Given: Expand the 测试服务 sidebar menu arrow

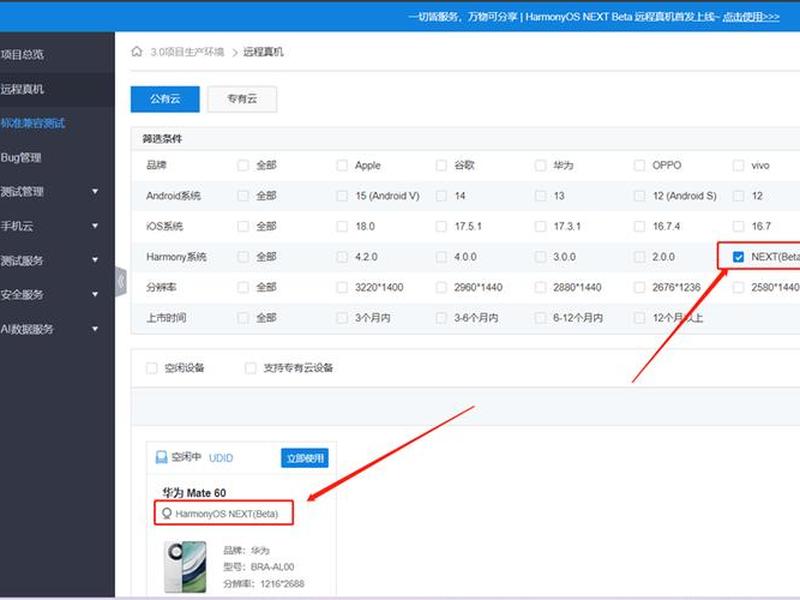Looking at the screenshot, I should tap(95, 260).
